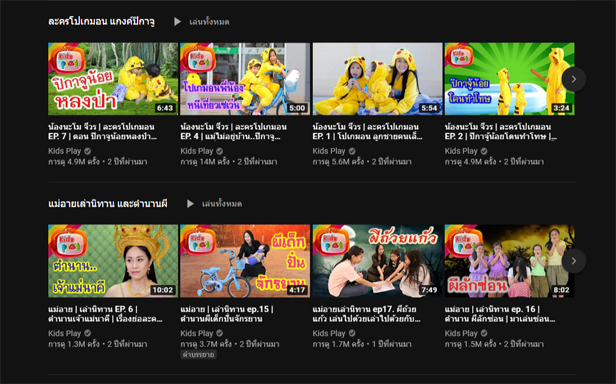Click Kids Play channel under ep.15 video

click(x=197, y=333)
